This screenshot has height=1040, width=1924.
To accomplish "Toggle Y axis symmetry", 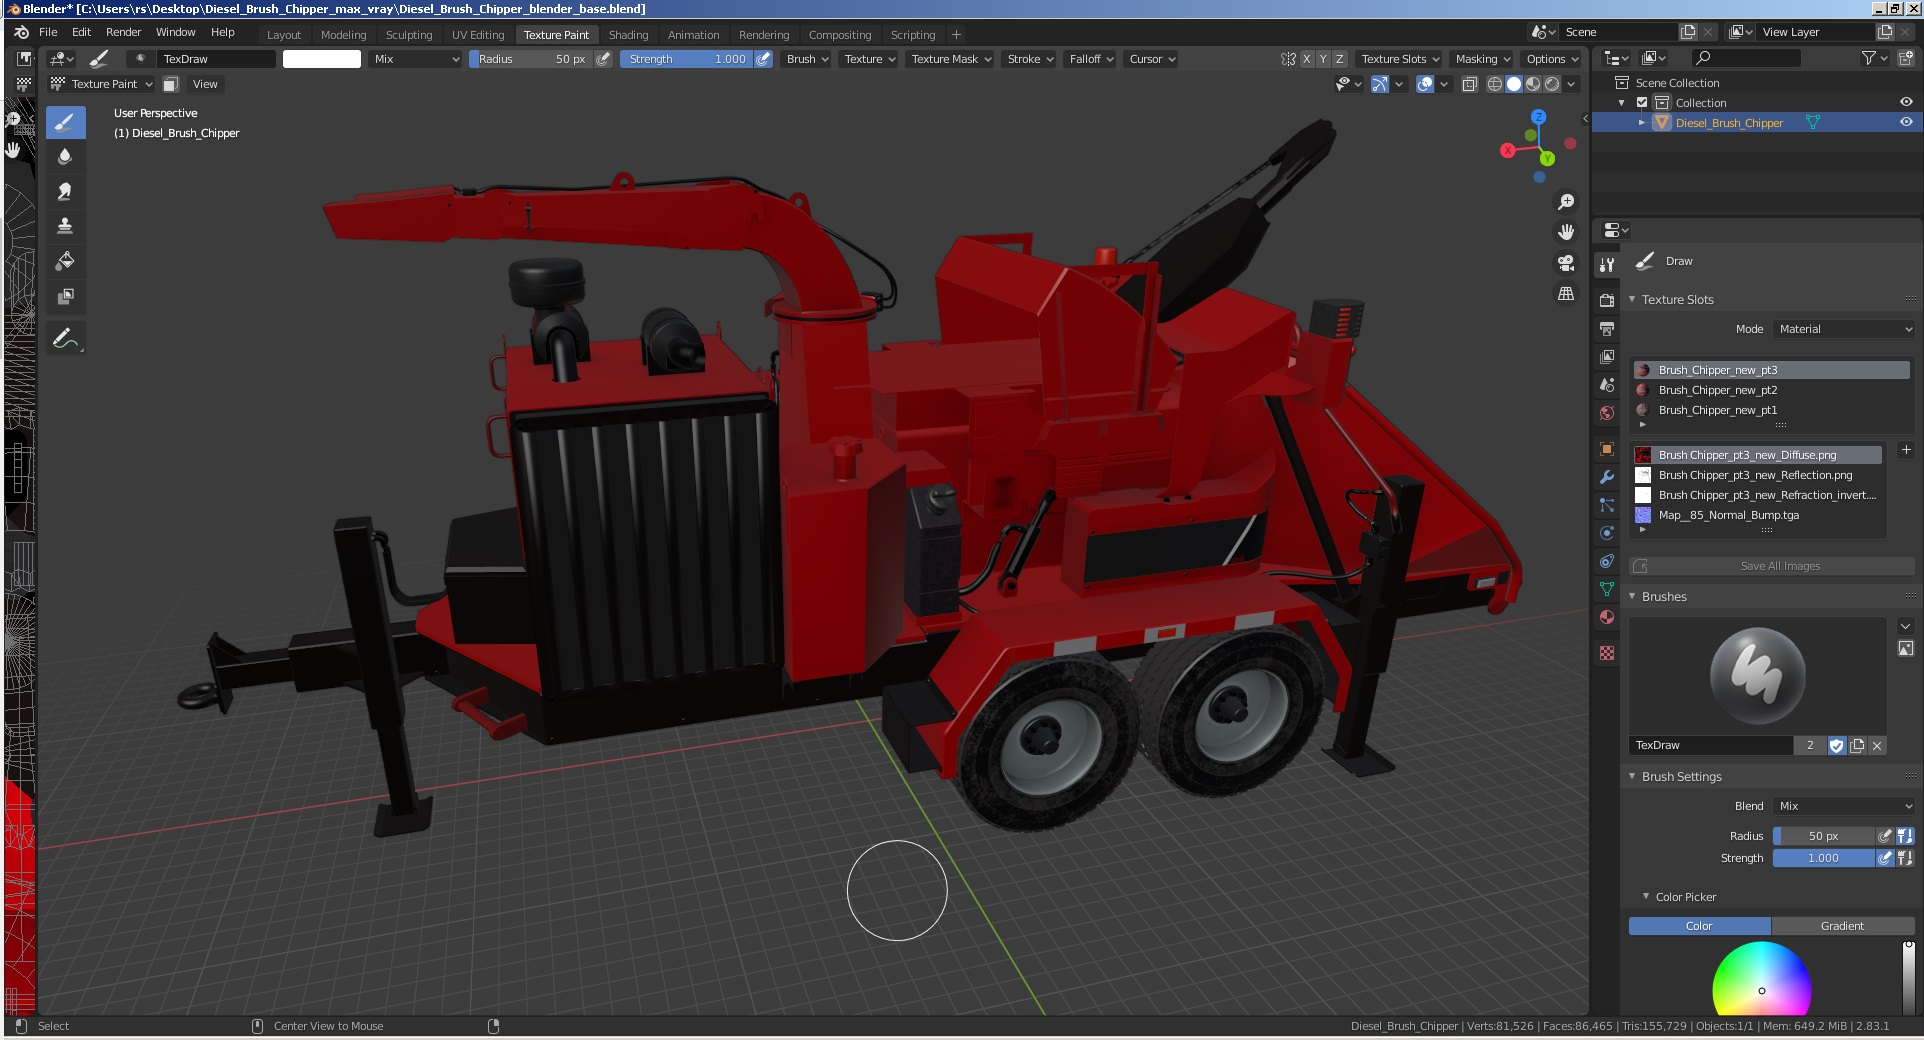I will (x=1323, y=59).
